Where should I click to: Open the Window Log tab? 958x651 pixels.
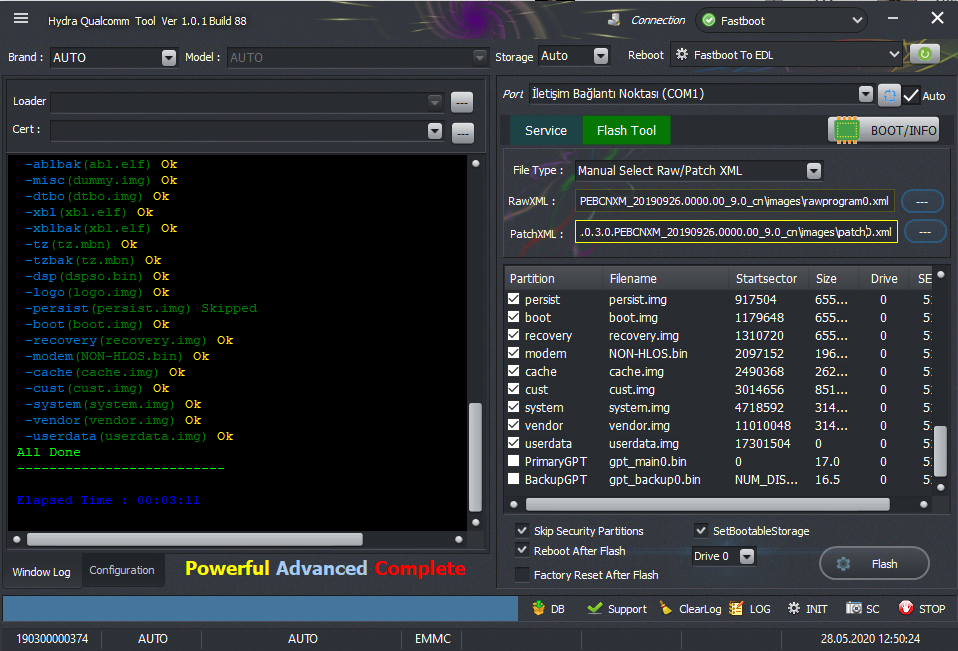[42, 572]
